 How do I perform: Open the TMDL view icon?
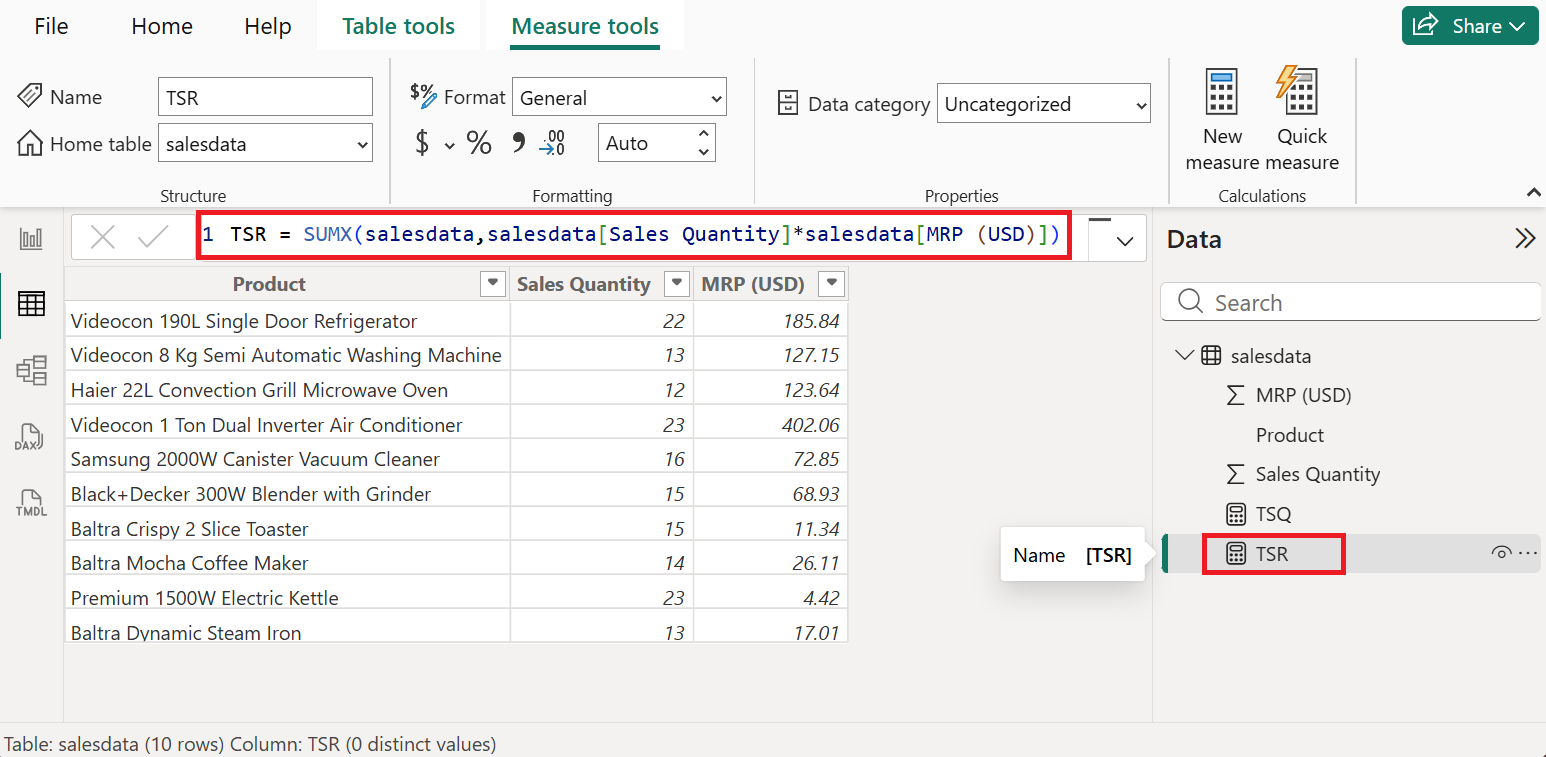coord(30,503)
